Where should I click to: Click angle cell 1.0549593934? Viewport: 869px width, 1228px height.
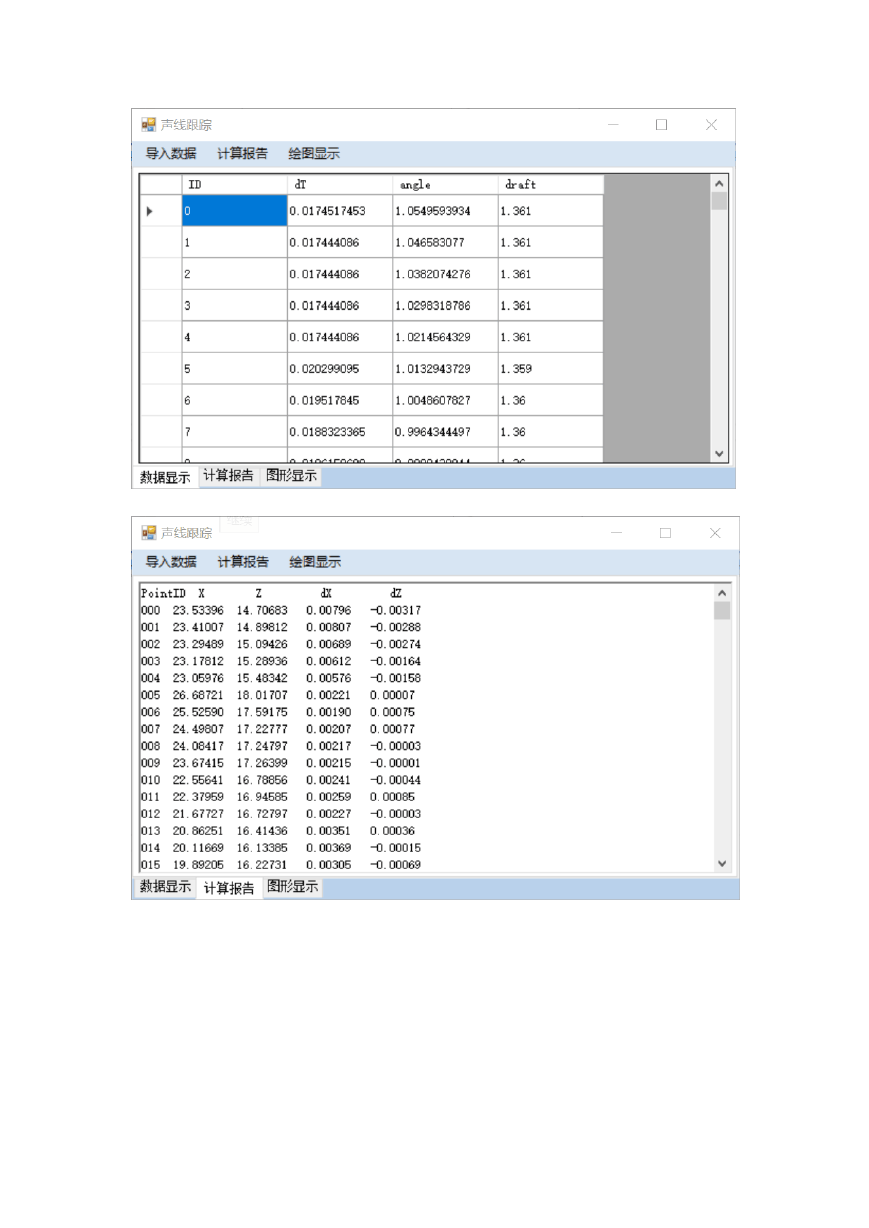pos(445,211)
